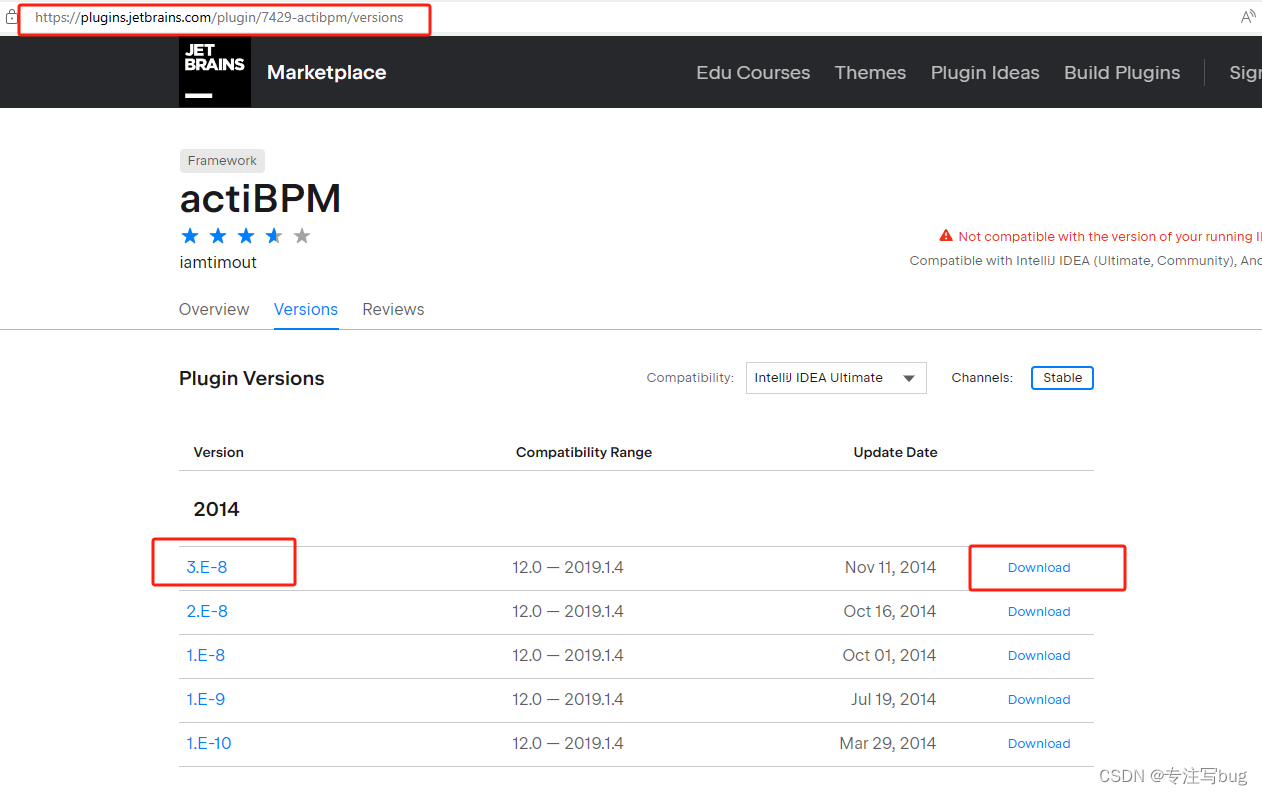1262x795 pixels.
Task: Open Themes menu item
Action: [x=870, y=72]
